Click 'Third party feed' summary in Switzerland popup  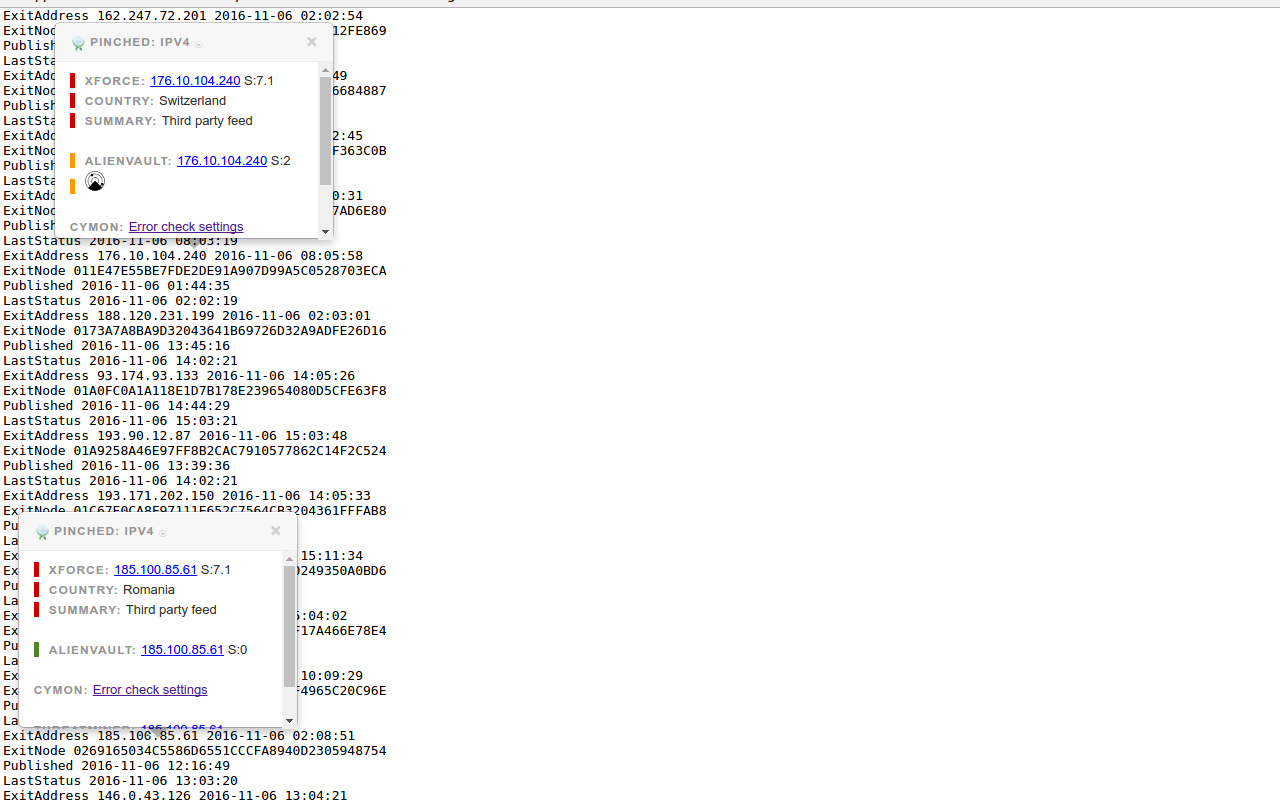click(x=207, y=121)
